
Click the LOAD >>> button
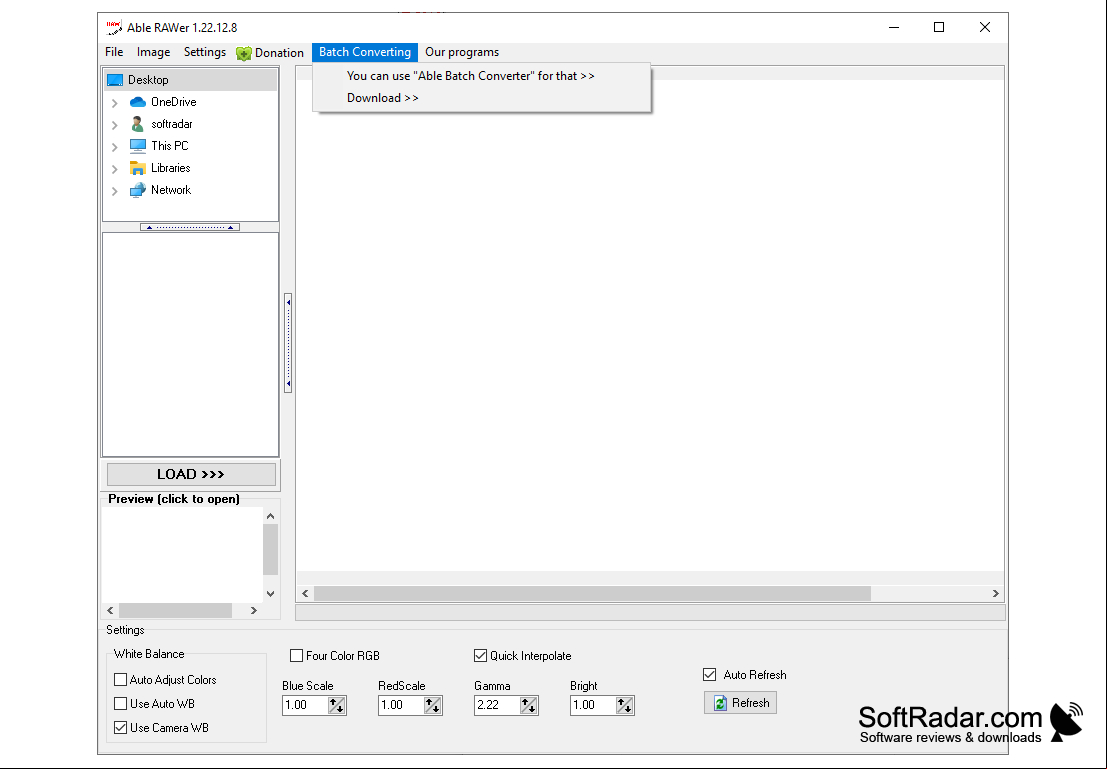click(x=191, y=475)
